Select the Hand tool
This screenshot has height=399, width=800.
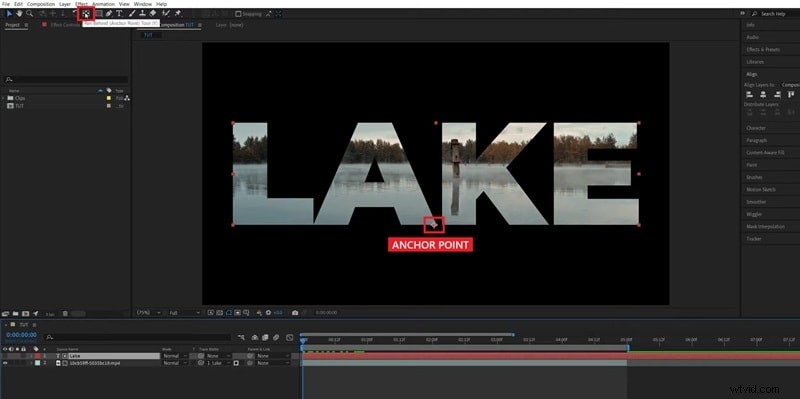19,13
